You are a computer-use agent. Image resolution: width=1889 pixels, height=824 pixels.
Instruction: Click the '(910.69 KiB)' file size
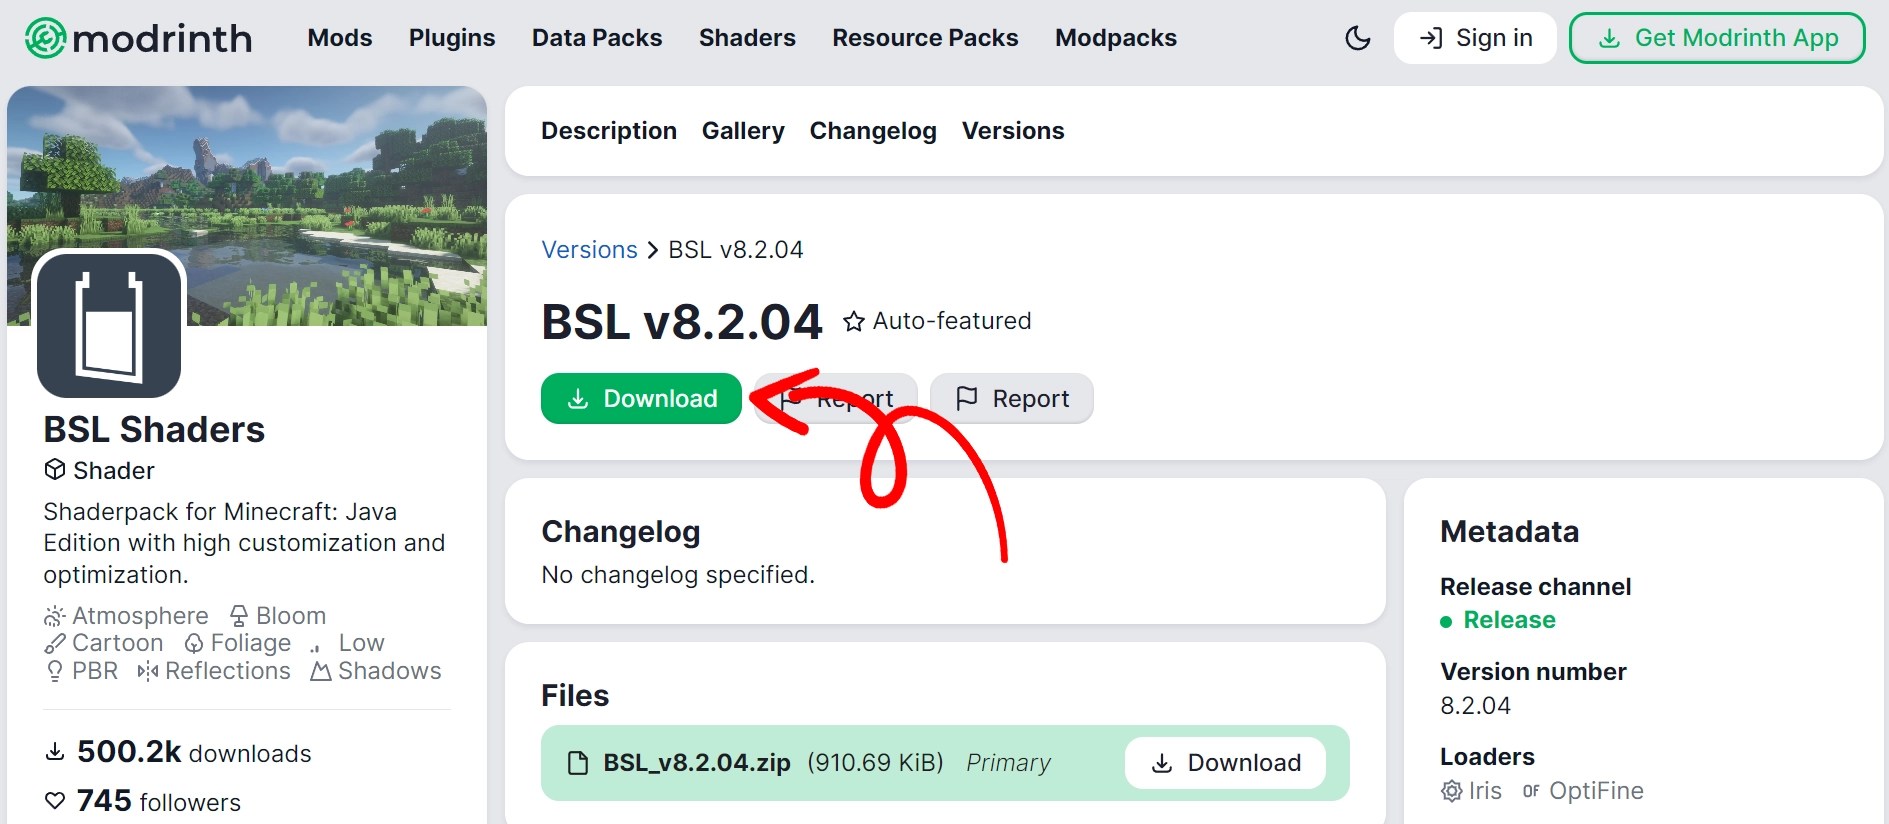[x=875, y=763]
